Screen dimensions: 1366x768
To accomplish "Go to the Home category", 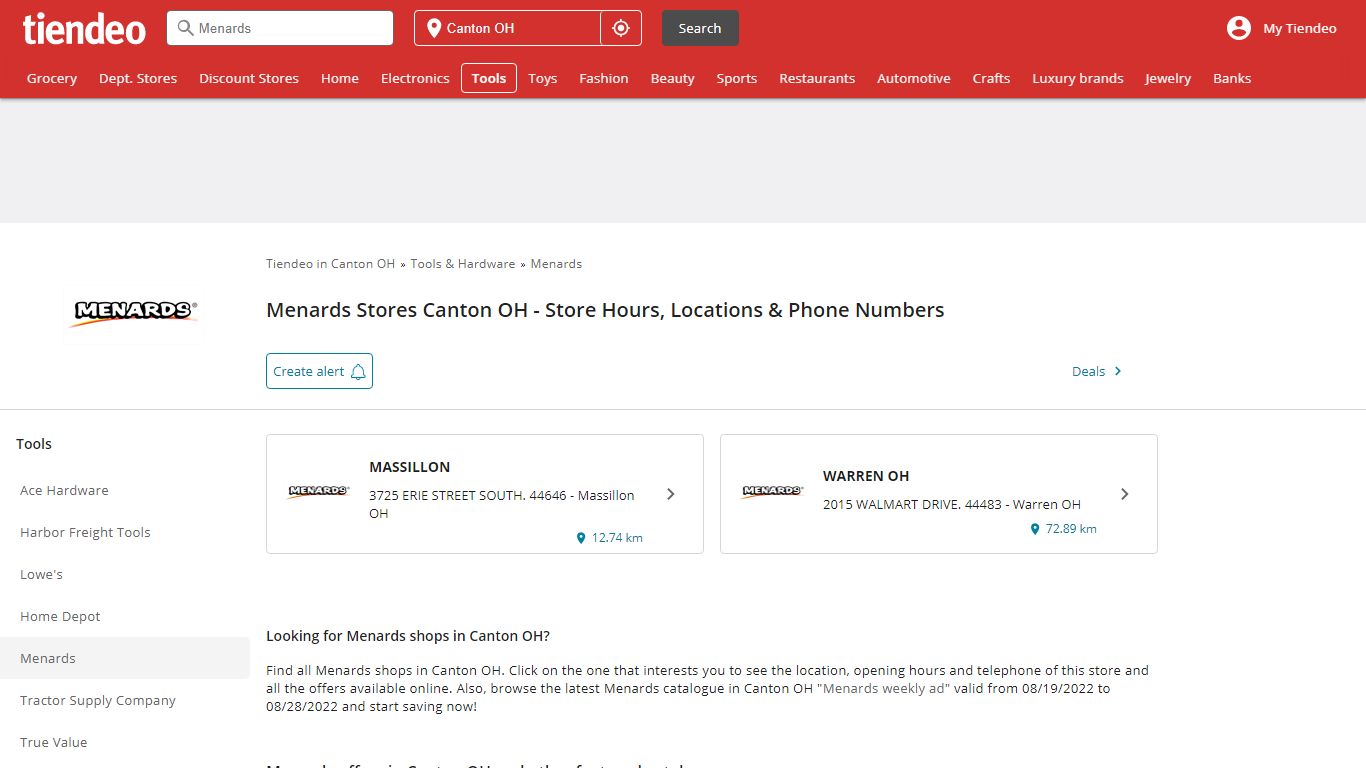I will pos(340,78).
